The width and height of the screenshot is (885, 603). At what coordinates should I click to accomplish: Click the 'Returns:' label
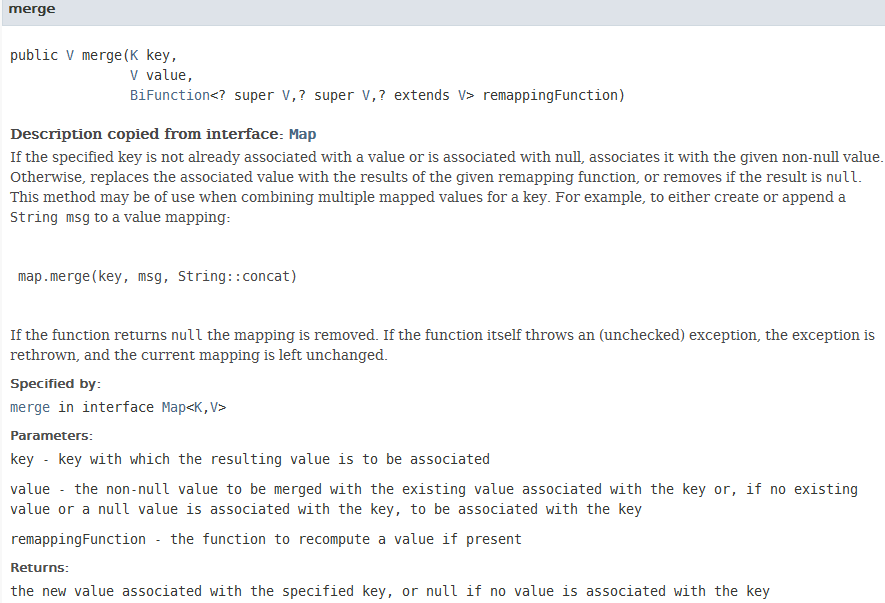coord(40,567)
